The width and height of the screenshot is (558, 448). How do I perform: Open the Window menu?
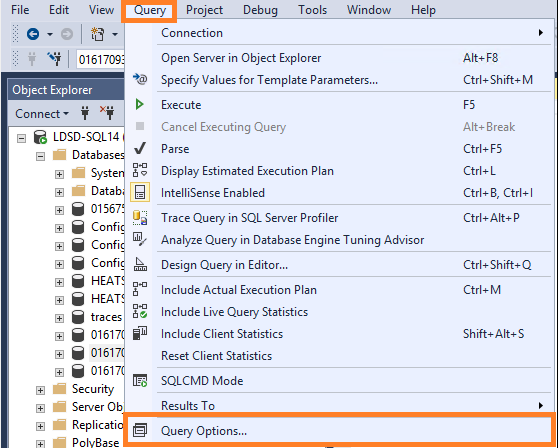pos(369,10)
